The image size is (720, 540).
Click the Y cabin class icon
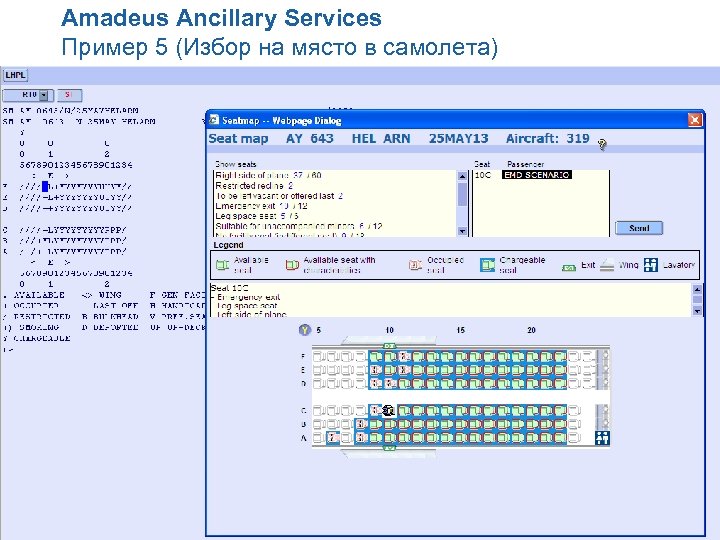coord(304,330)
